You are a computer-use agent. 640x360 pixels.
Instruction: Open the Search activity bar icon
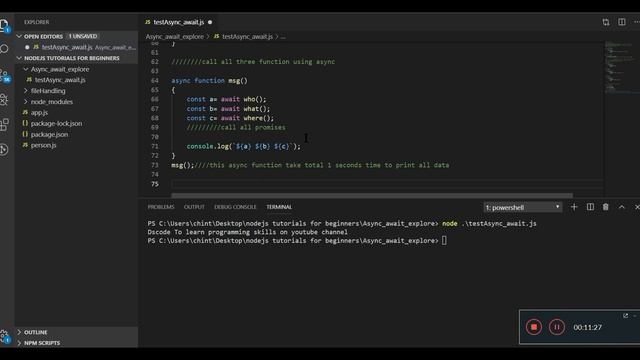[x=4, y=49]
